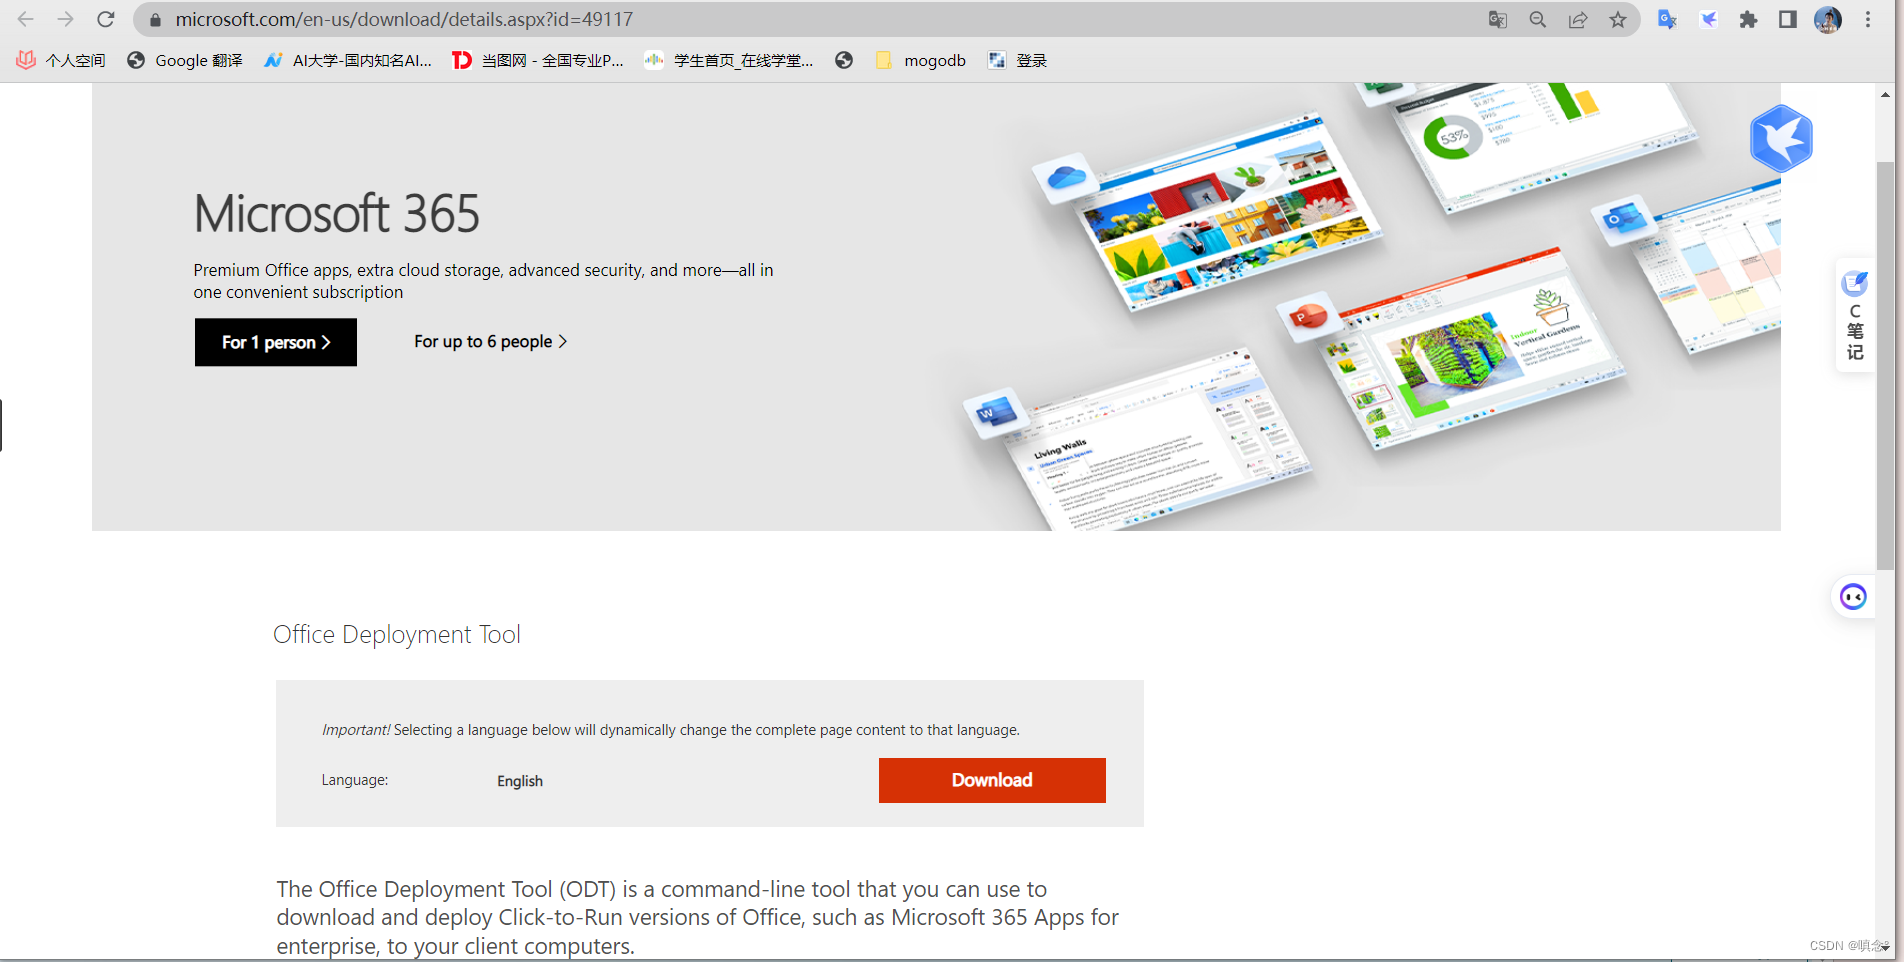Screen dimensions: 1904x962
Task: Open the Chrome three-dot menu
Action: coord(1867,19)
